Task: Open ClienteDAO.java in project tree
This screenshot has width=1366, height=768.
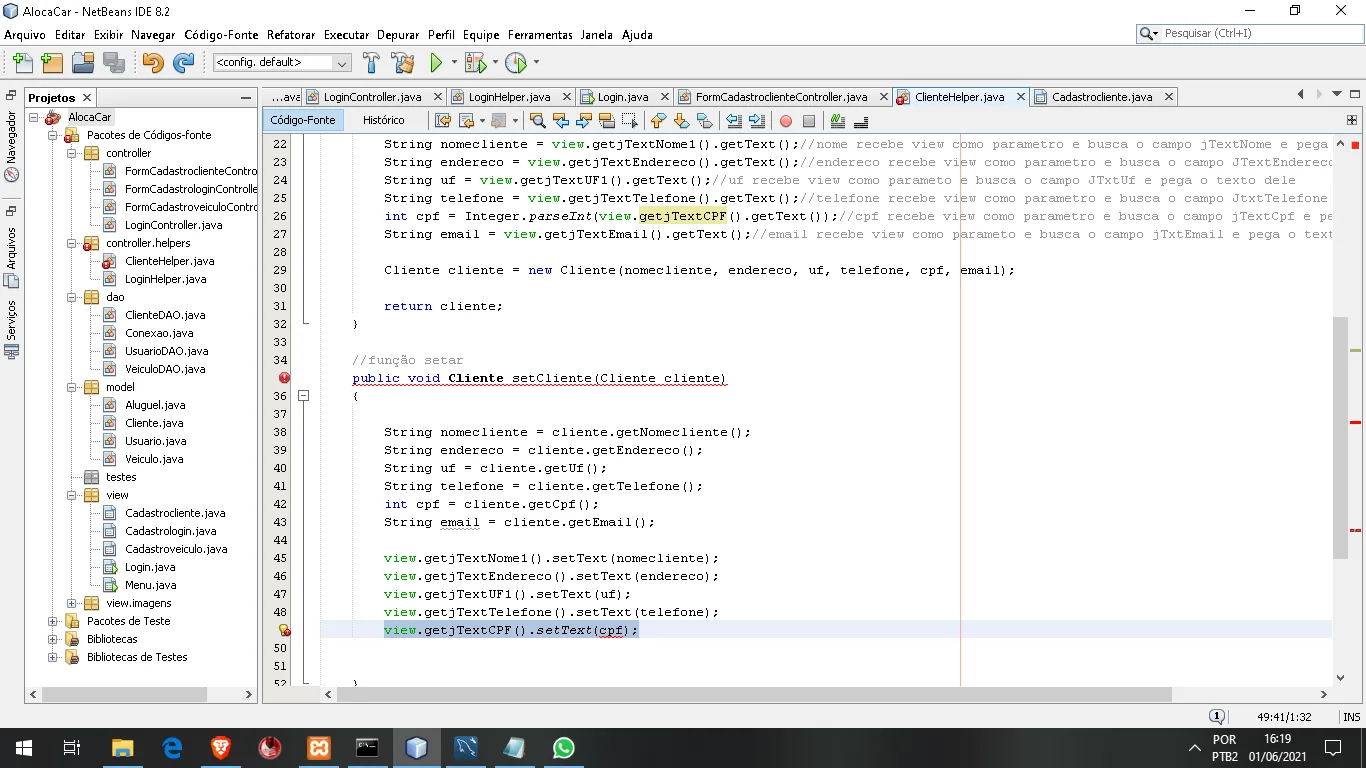Action: point(165,315)
